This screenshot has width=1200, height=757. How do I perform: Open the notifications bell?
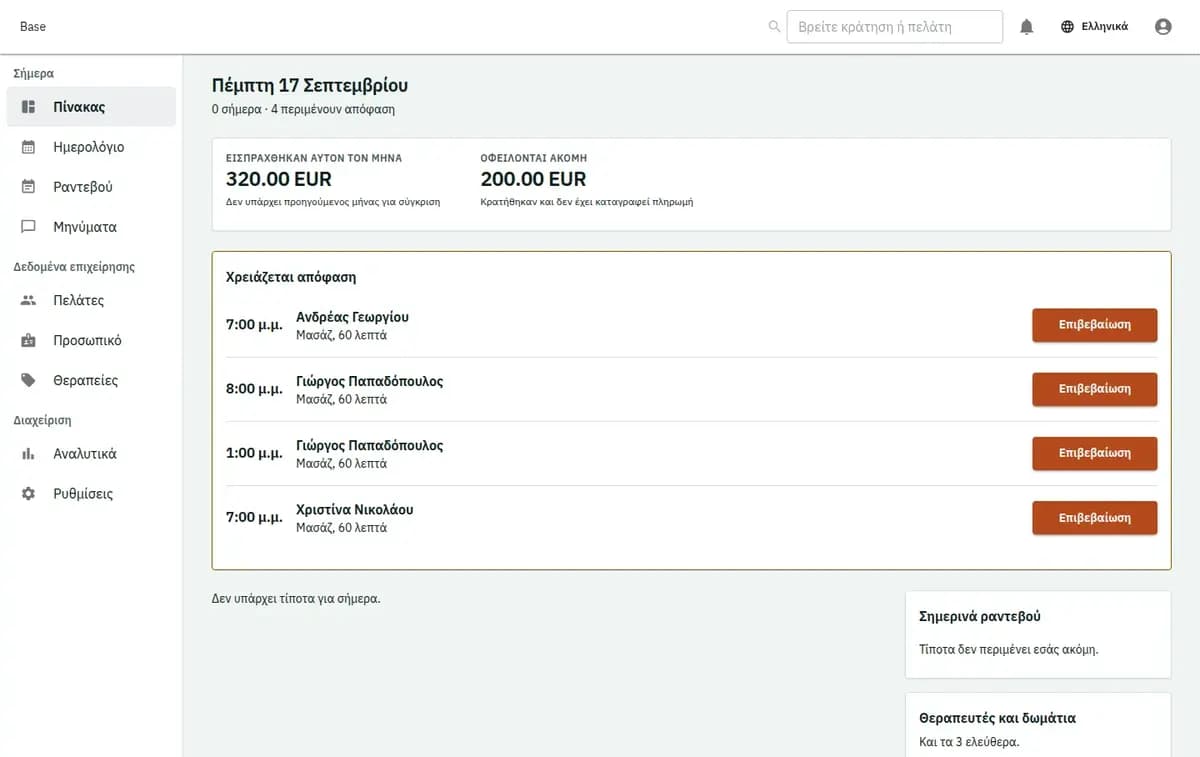[x=1026, y=27]
